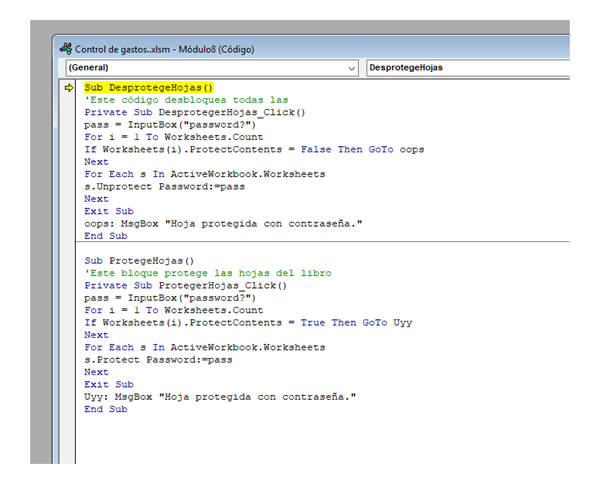This screenshot has height=484, width=600.
Task: Click the yellow execution pointer arrow in margin
Action: click(x=69, y=88)
